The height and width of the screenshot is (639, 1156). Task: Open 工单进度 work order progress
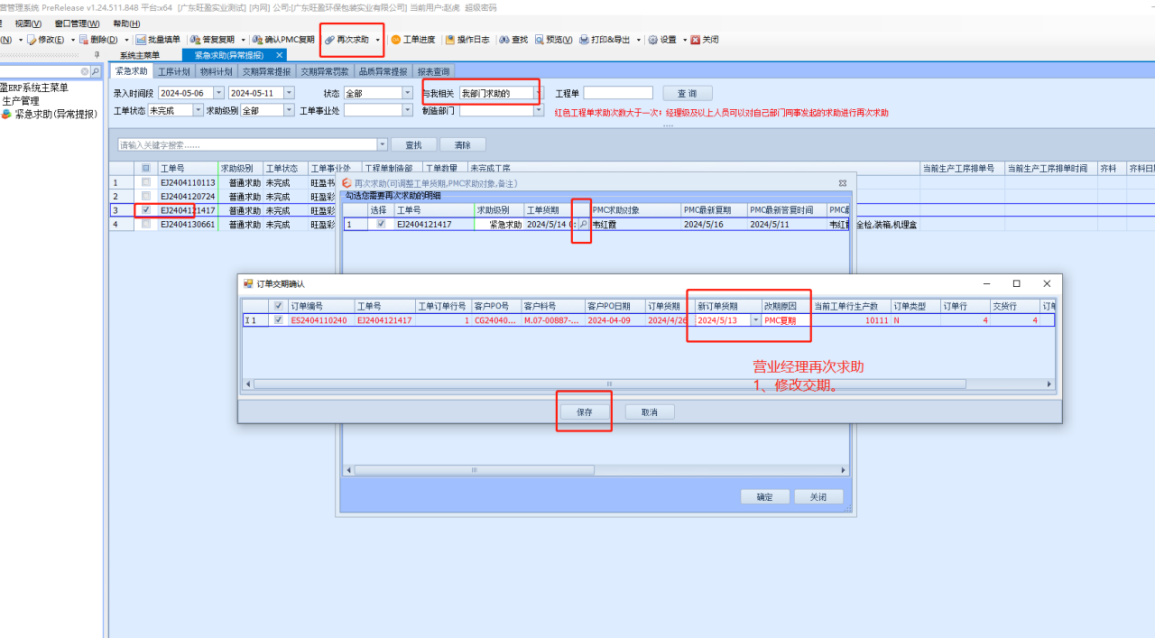[x=413, y=40]
